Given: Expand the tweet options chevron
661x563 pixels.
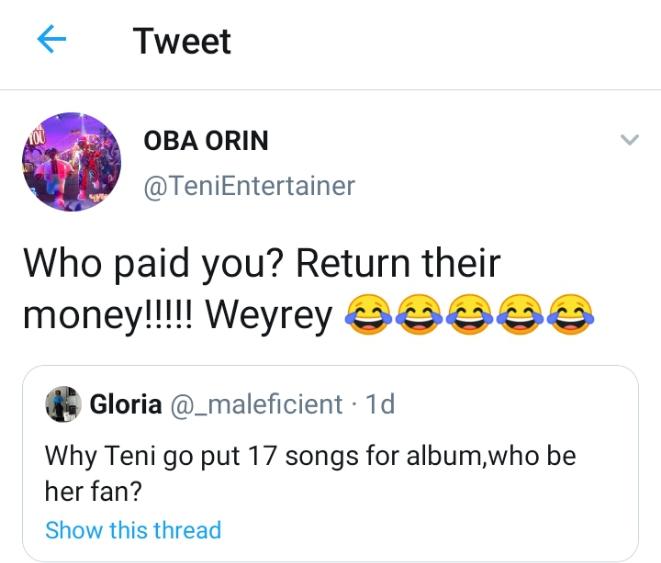Looking at the screenshot, I should coord(629,141).
